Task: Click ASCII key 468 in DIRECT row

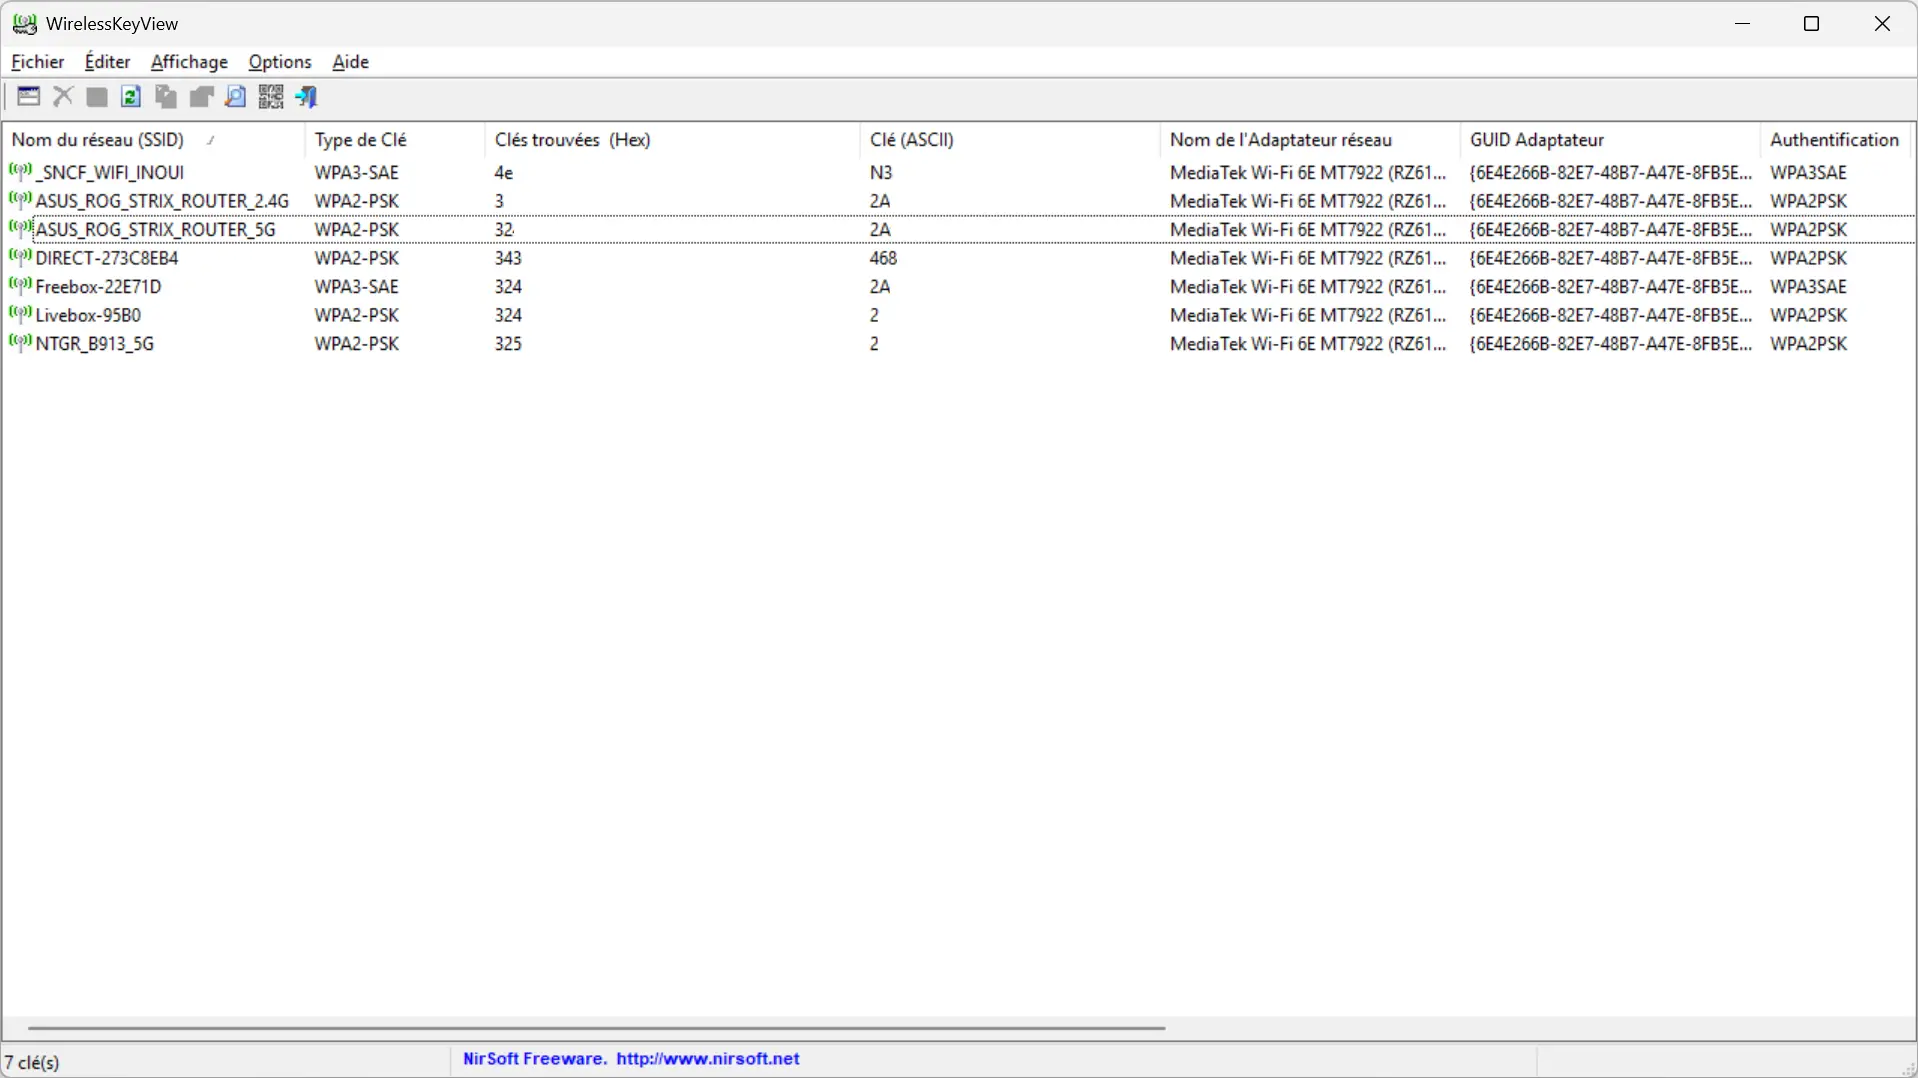Action: (884, 258)
